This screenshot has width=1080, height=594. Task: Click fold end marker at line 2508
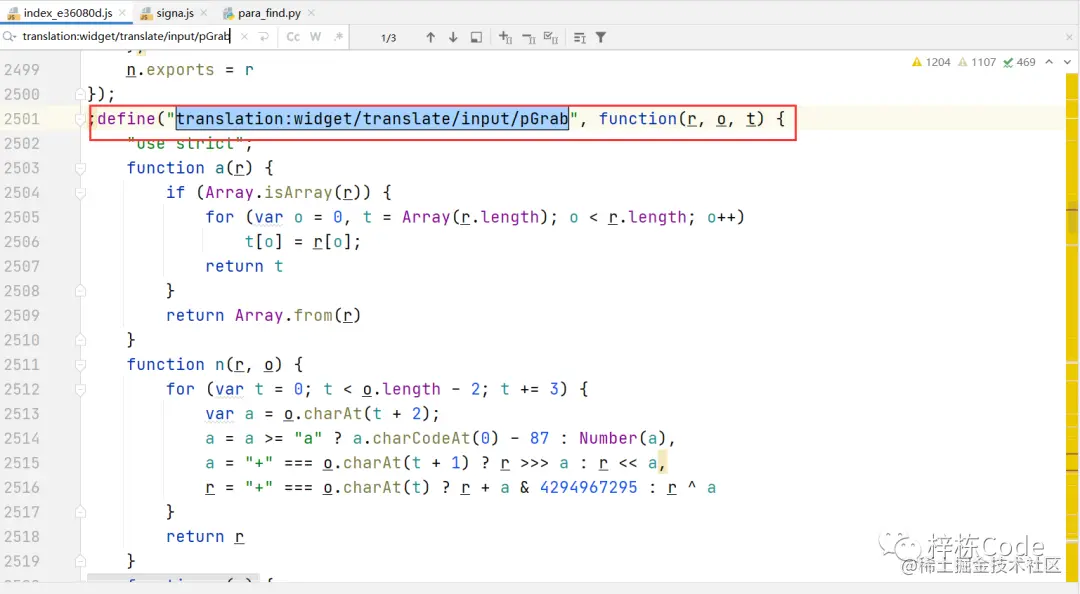(x=81, y=291)
